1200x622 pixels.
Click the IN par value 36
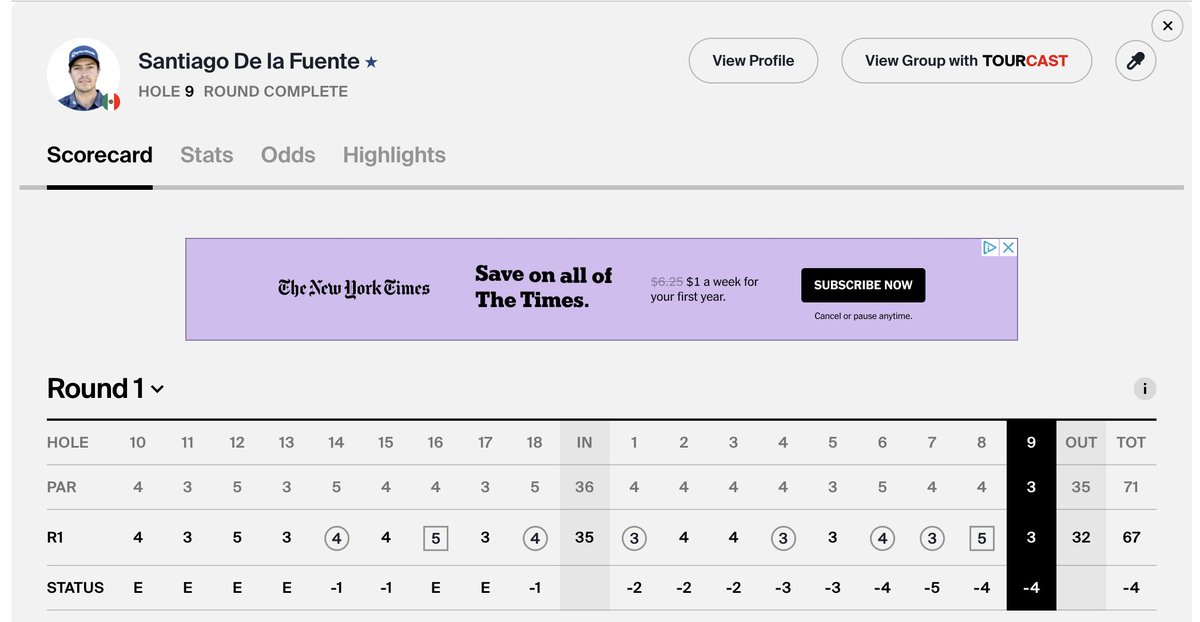[x=584, y=488]
